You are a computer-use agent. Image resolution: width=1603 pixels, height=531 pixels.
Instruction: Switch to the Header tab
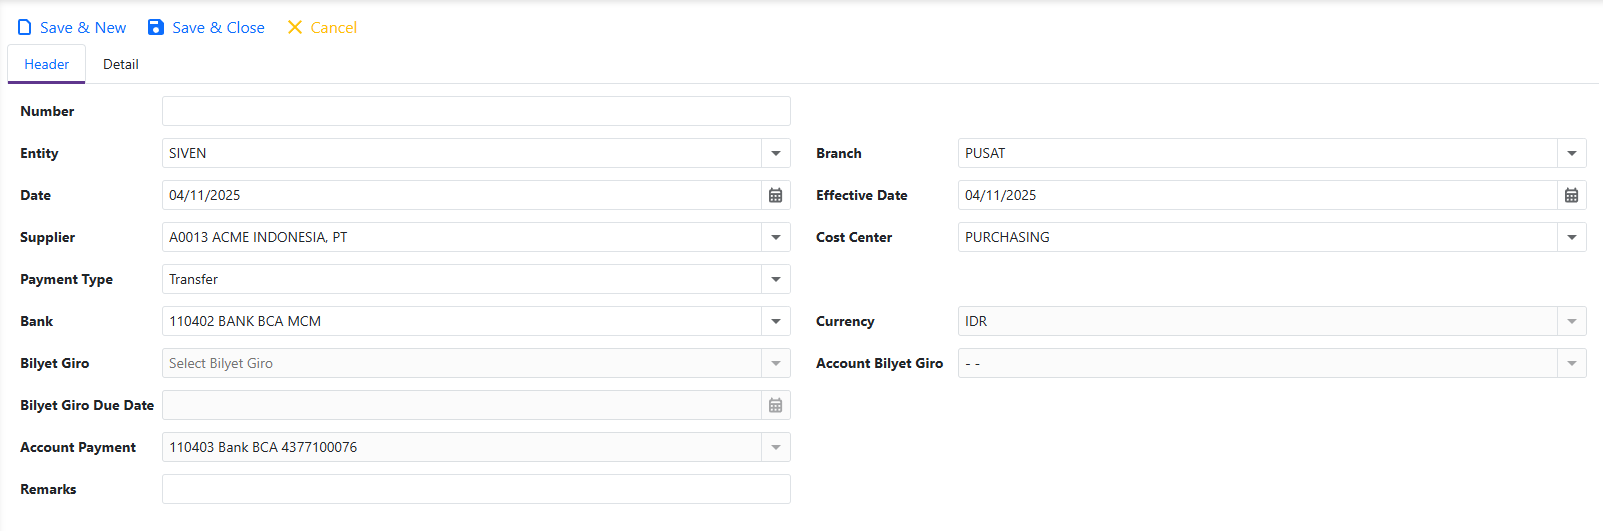point(47,64)
